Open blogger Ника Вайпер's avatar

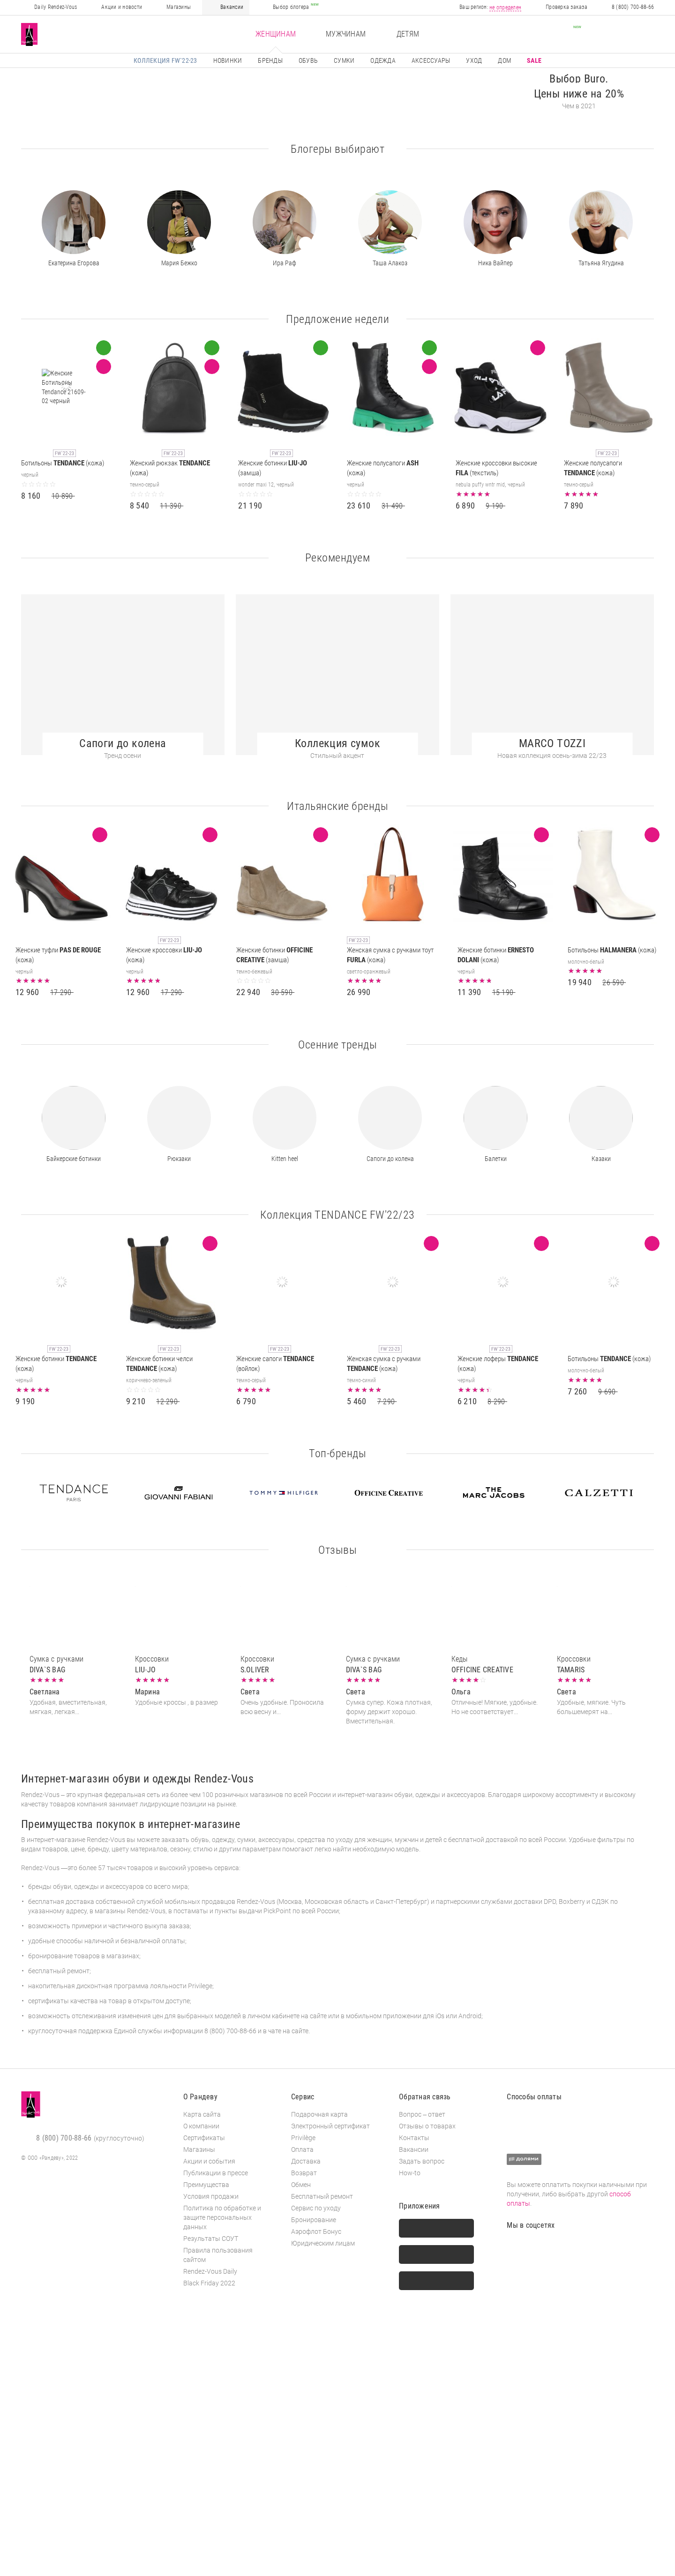[495, 222]
